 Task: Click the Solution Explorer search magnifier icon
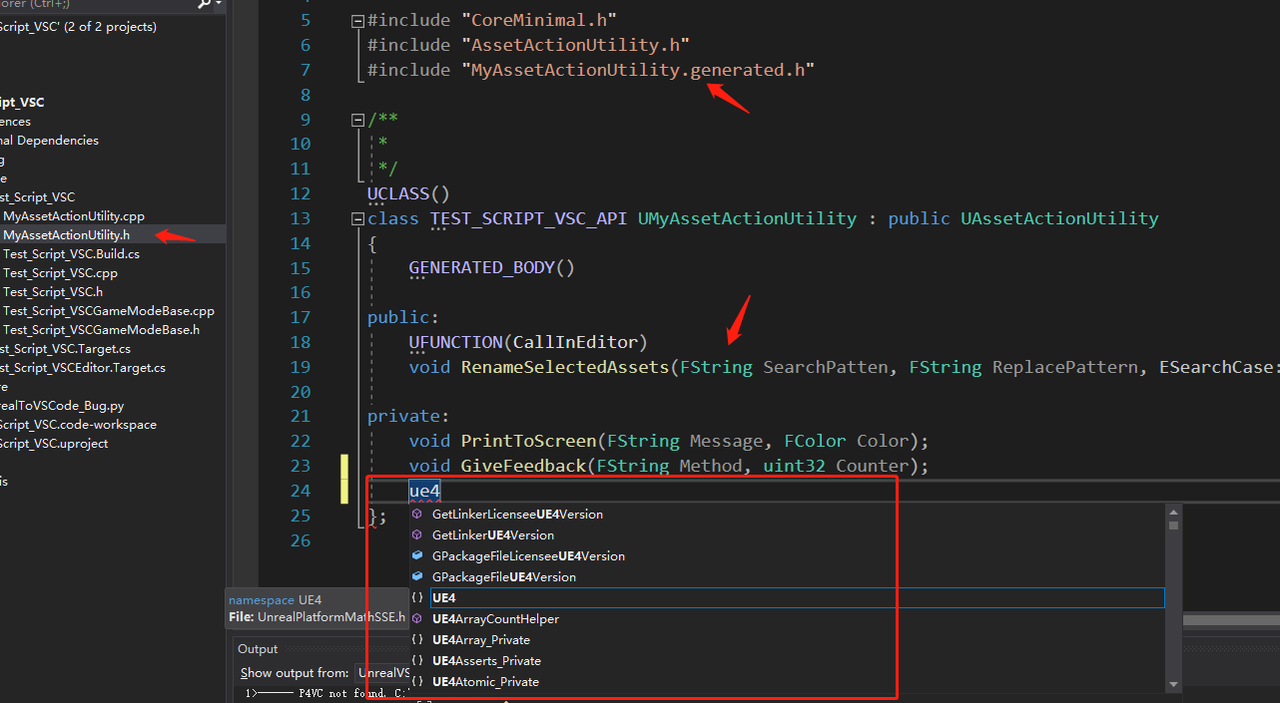click(x=205, y=5)
